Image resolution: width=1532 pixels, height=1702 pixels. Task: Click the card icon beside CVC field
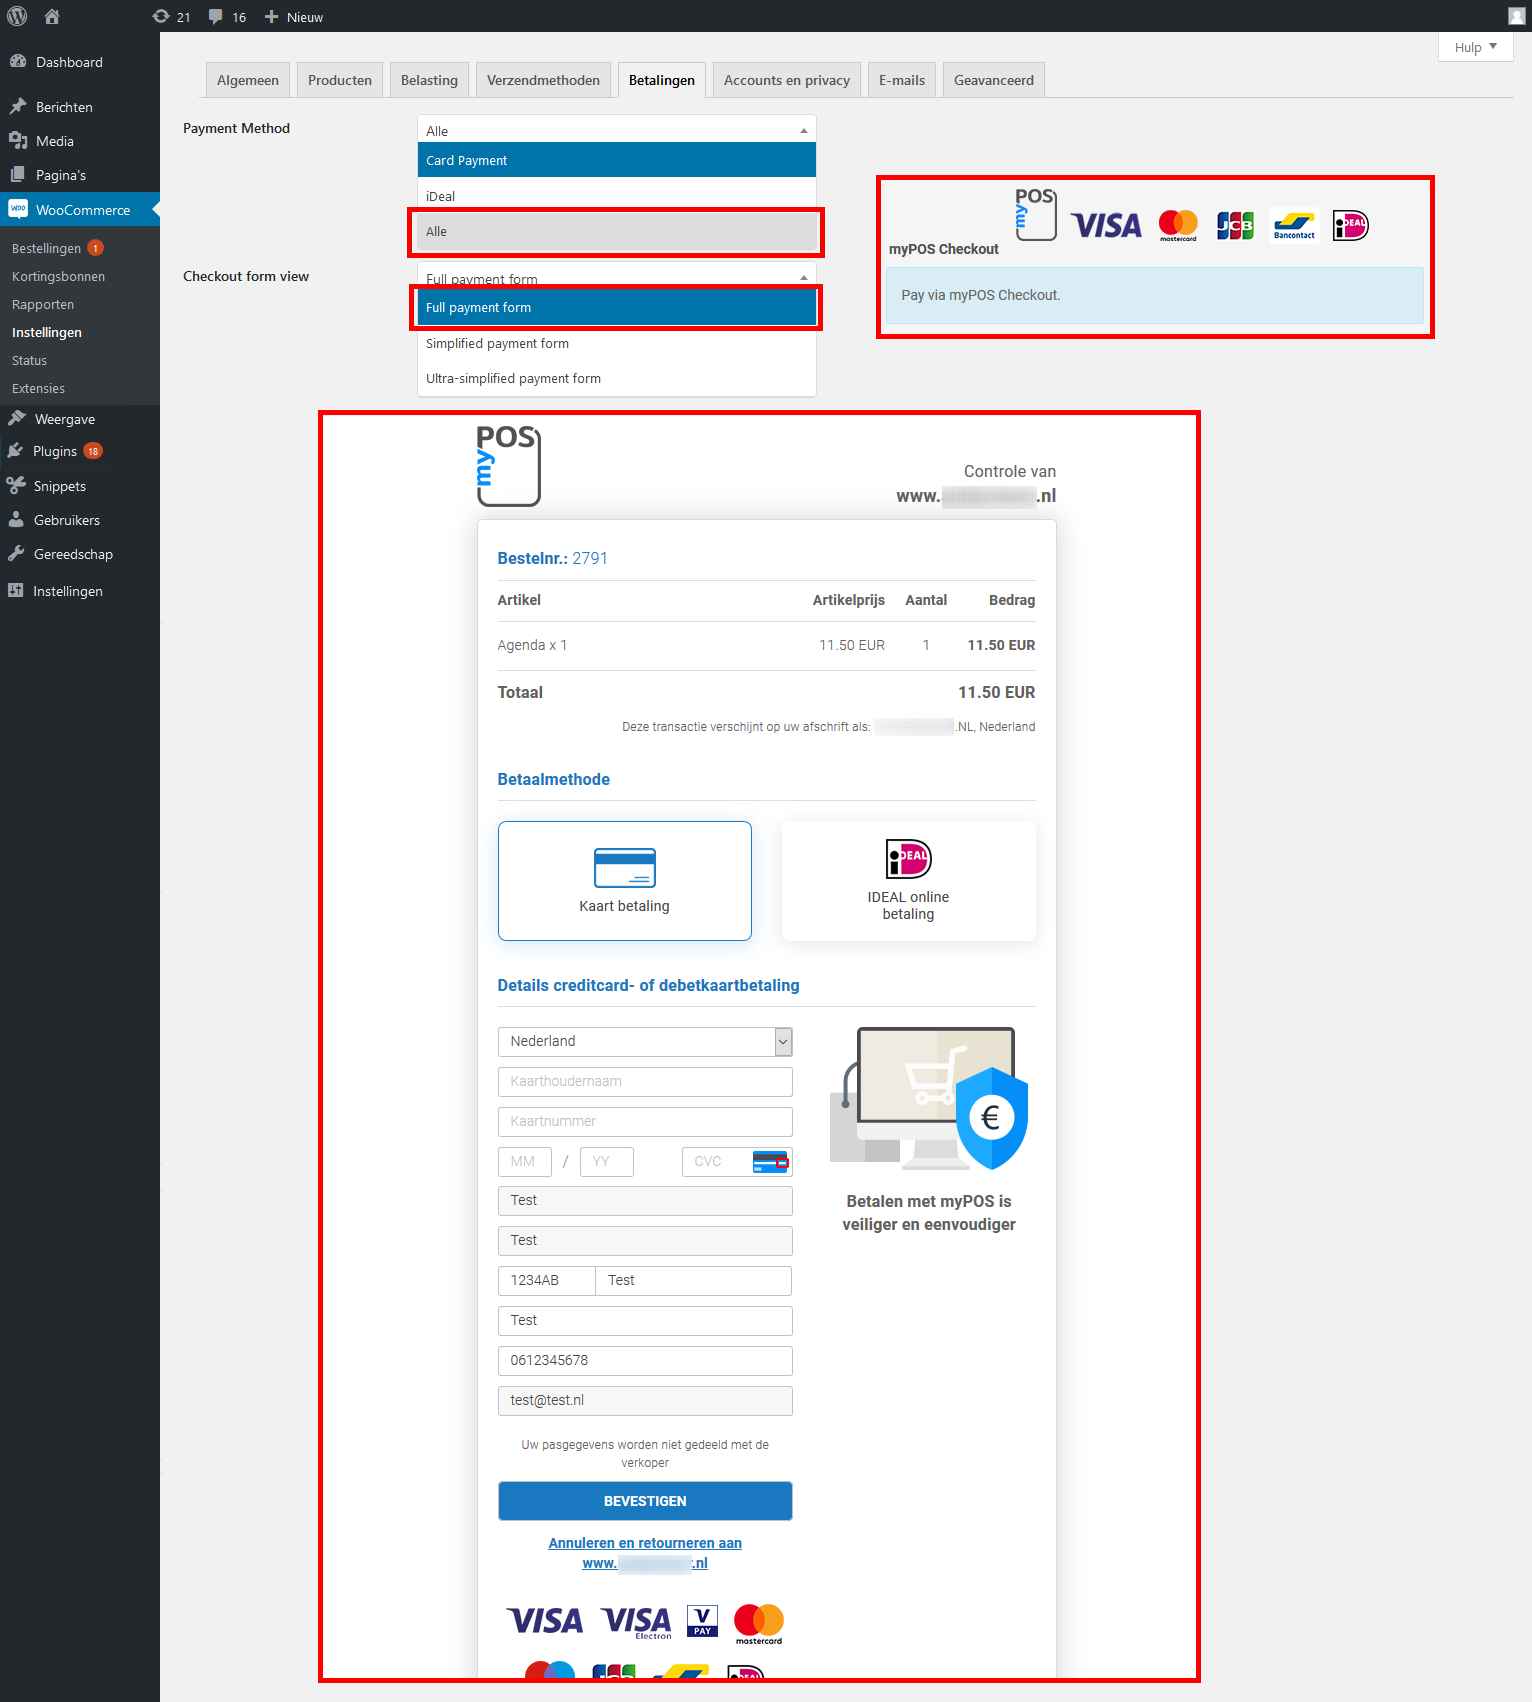coord(769,1161)
